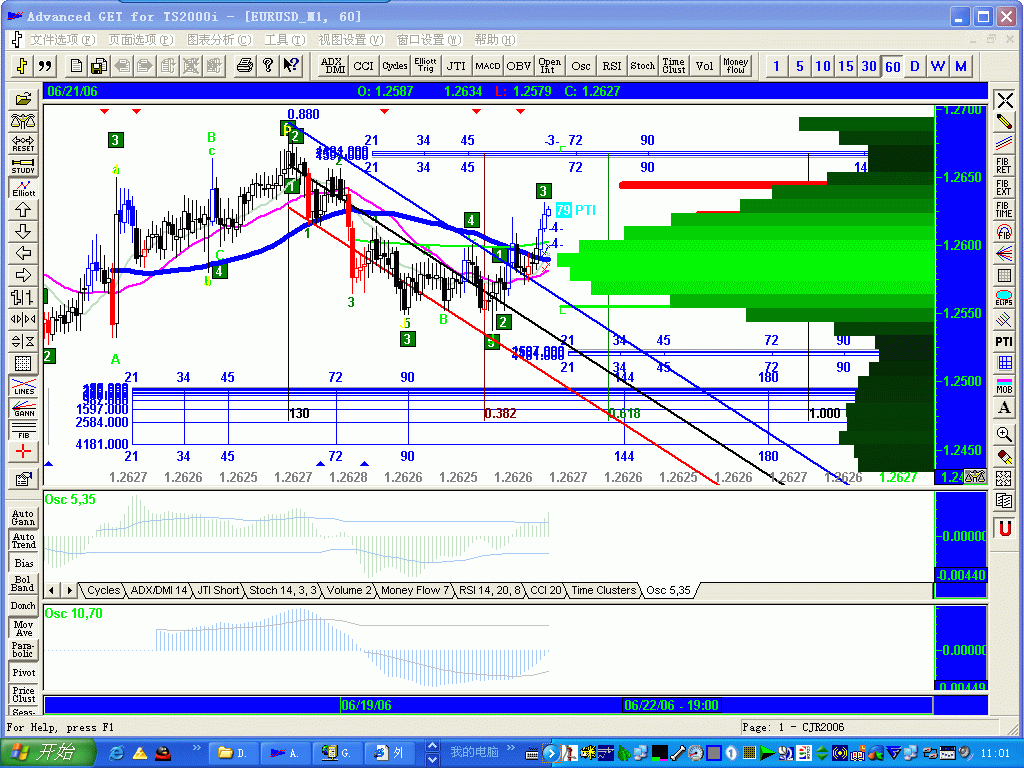Screen dimensions: 1024x768
Task: Select the zoom magnifier tool
Action: 1005,434
